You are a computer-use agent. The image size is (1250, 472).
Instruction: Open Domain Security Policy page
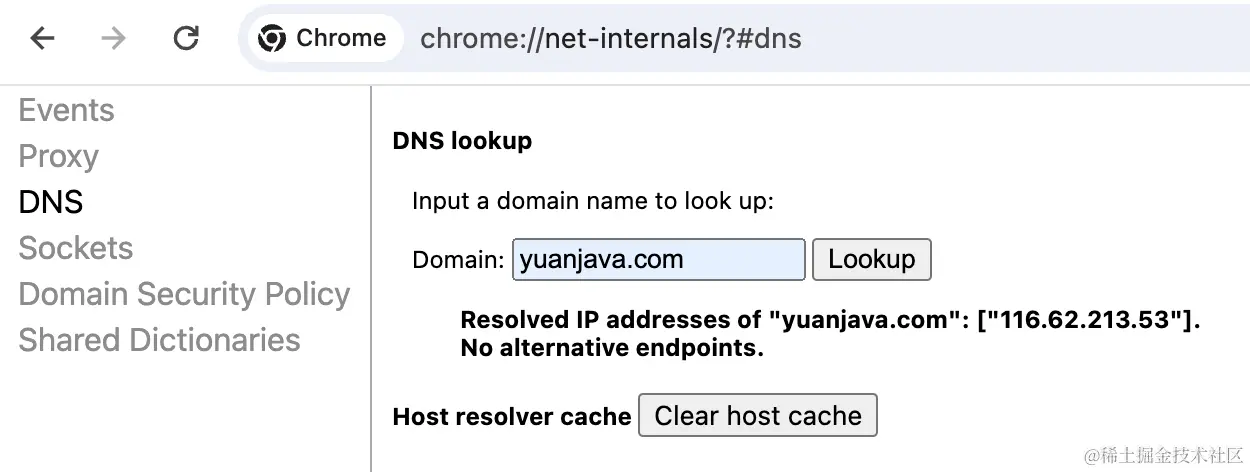point(184,294)
